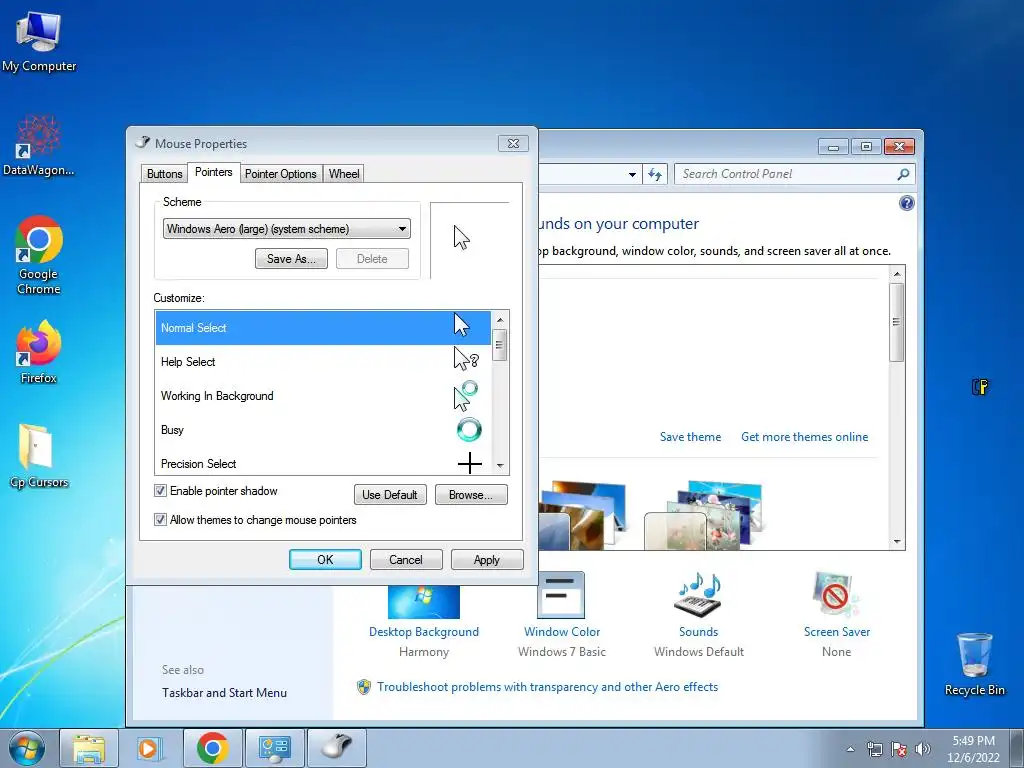Switch to Chrome in the taskbar
The image size is (1024, 768).
pyautogui.click(x=212, y=748)
